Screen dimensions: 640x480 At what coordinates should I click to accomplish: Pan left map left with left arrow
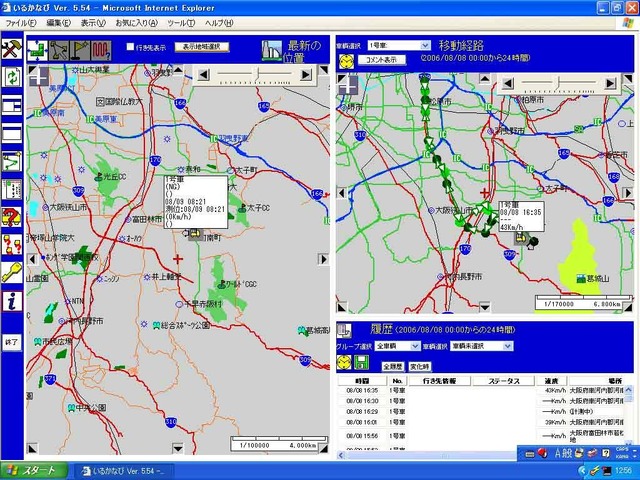(32, 259)
